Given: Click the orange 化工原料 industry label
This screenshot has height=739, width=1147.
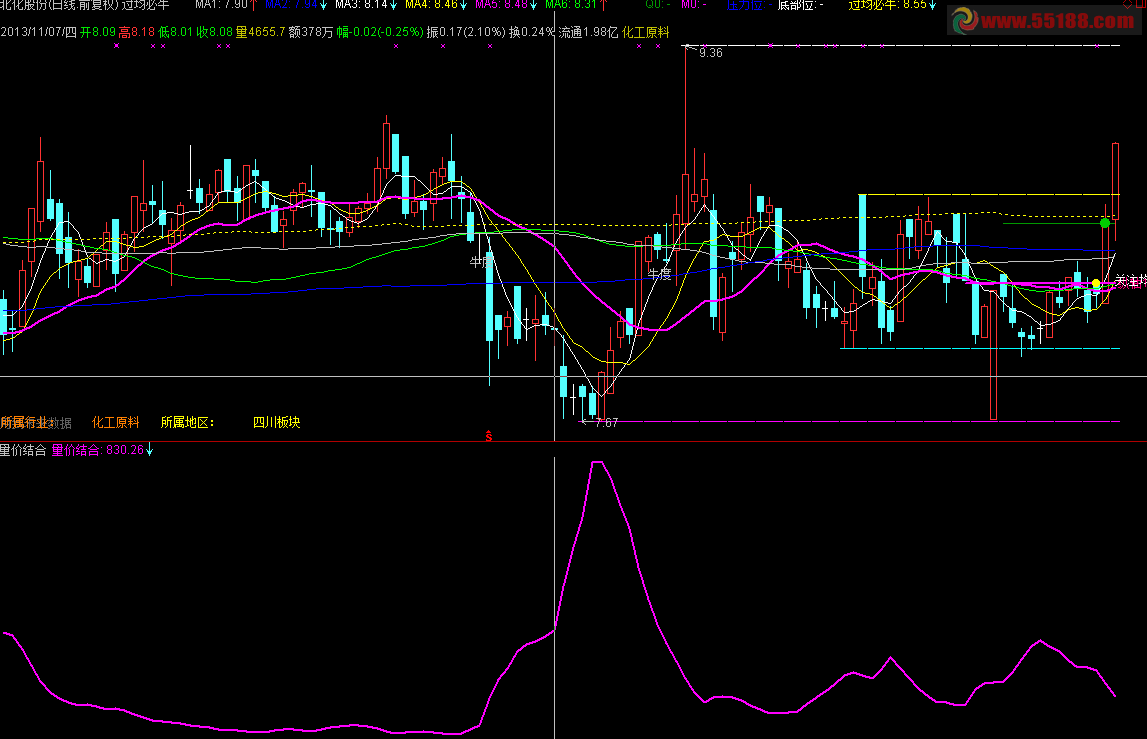Looking at the screenshot, I should click(x=116, y=422).
